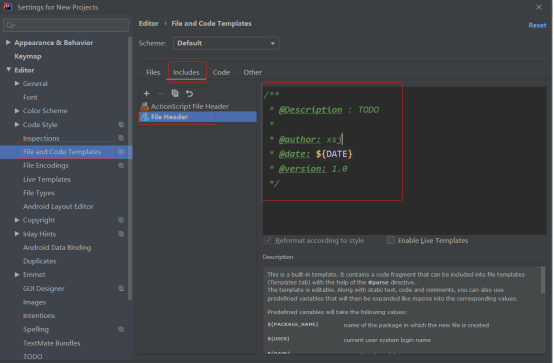Select TODO in settings tree
Viewport: 554px width, 363px height.
[33, 356]
